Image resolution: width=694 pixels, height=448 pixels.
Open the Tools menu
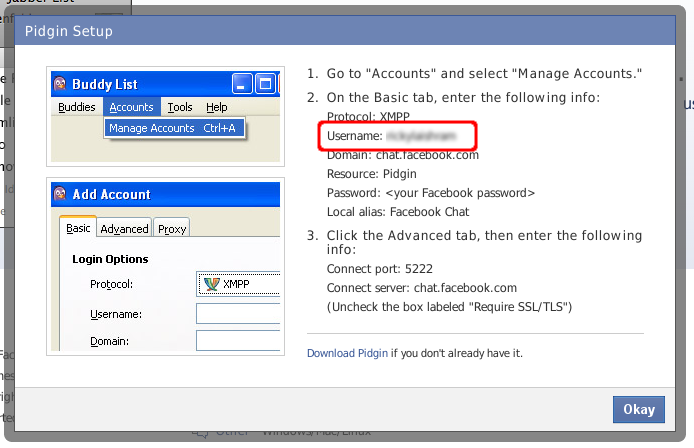point(180,107)
